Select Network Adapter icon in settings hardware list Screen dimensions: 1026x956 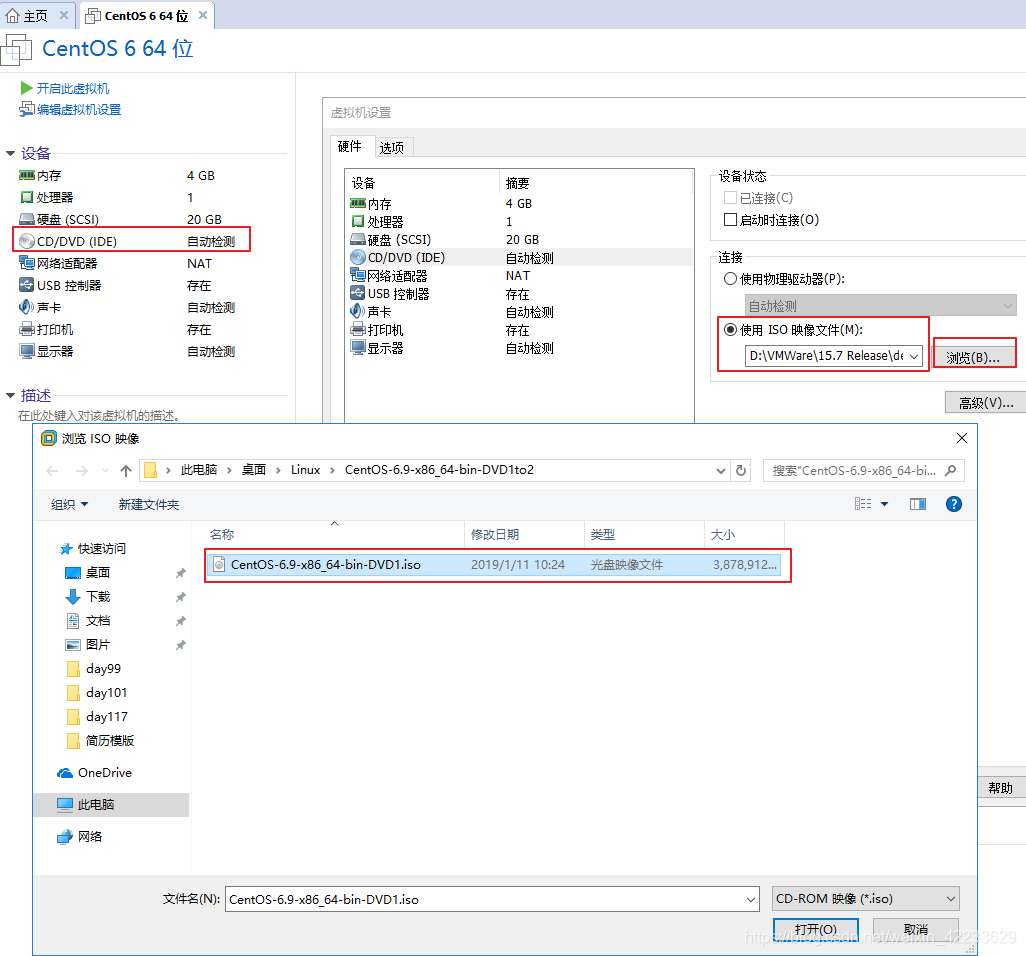(x=358, y=275)
